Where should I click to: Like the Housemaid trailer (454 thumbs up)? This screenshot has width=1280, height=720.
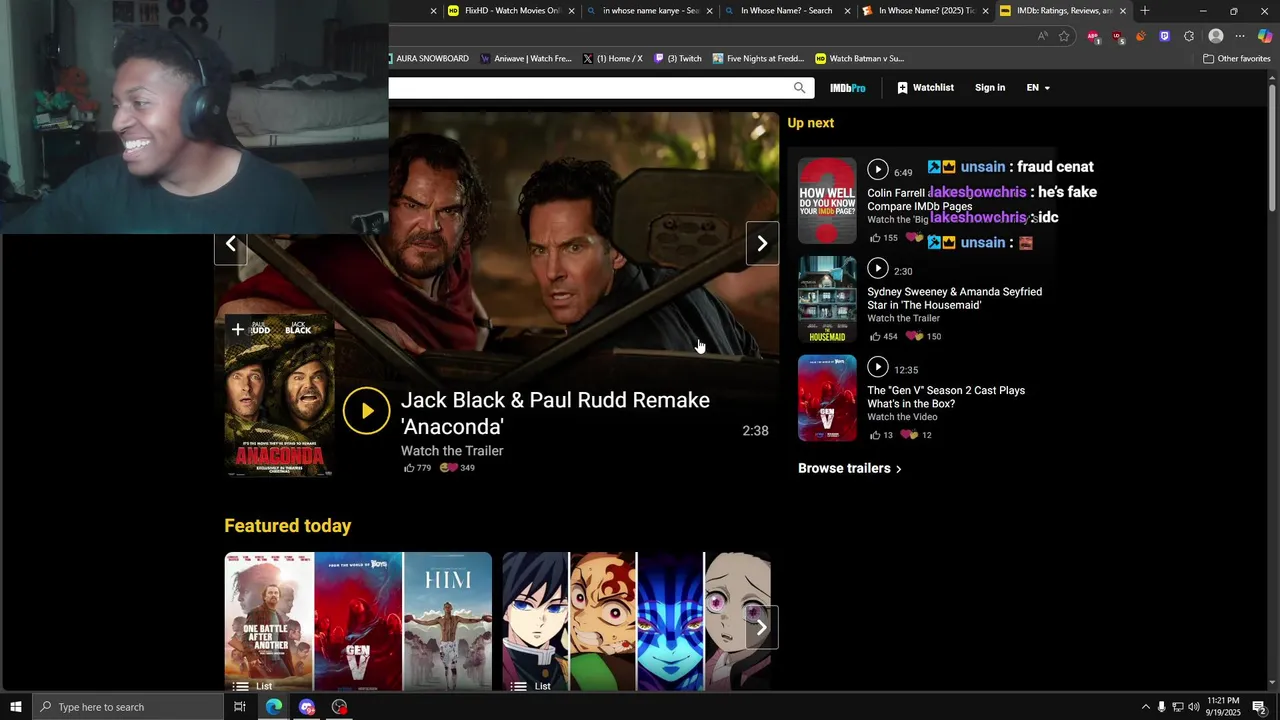tap(883, 337)
